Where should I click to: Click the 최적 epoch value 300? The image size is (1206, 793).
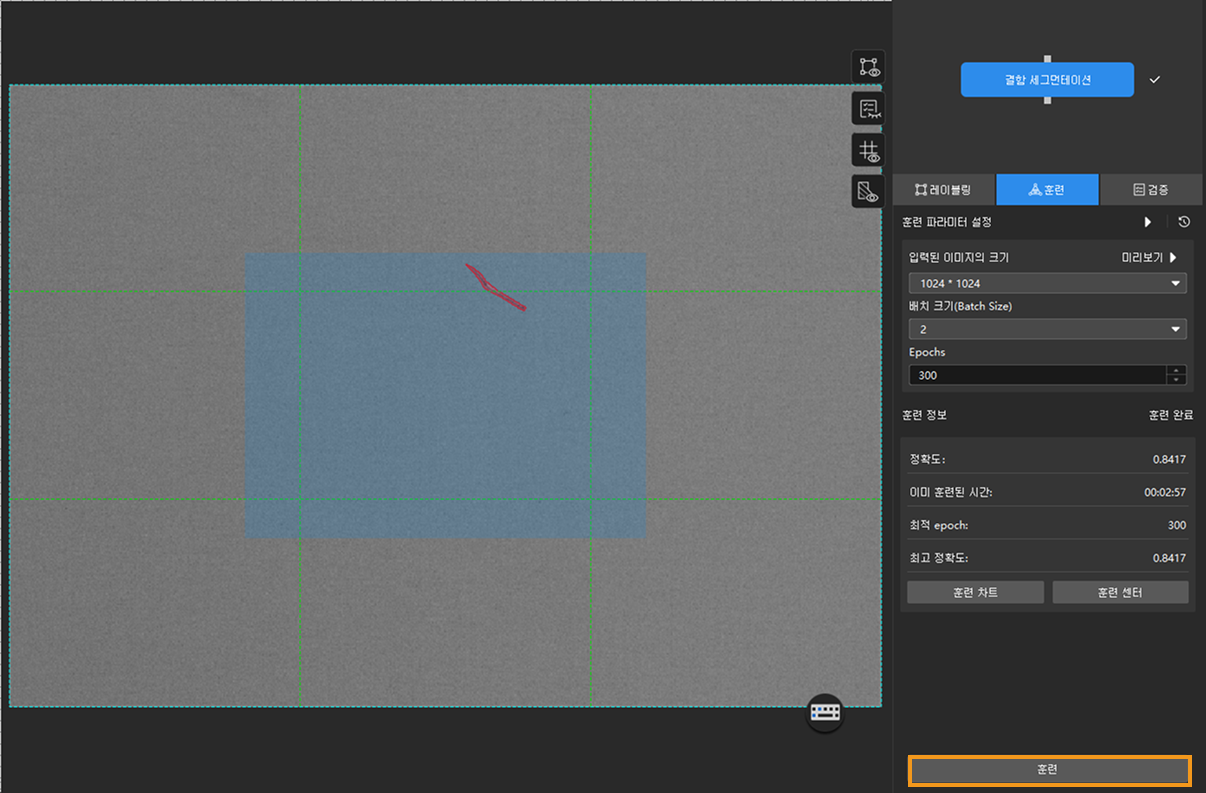point(1177,525)
